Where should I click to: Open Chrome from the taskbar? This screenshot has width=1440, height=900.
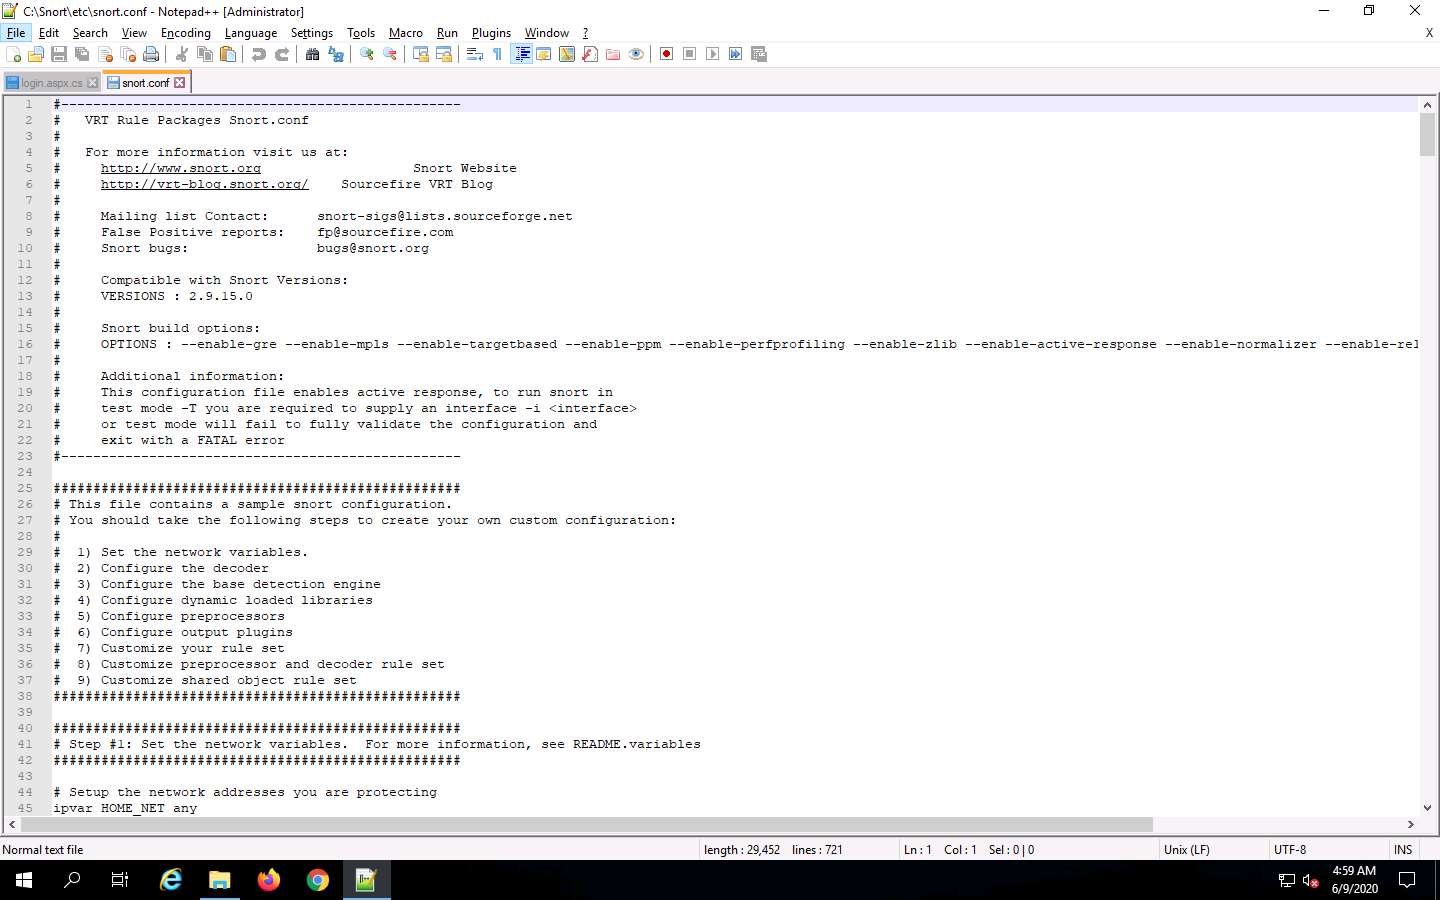(x=318, y=880)
